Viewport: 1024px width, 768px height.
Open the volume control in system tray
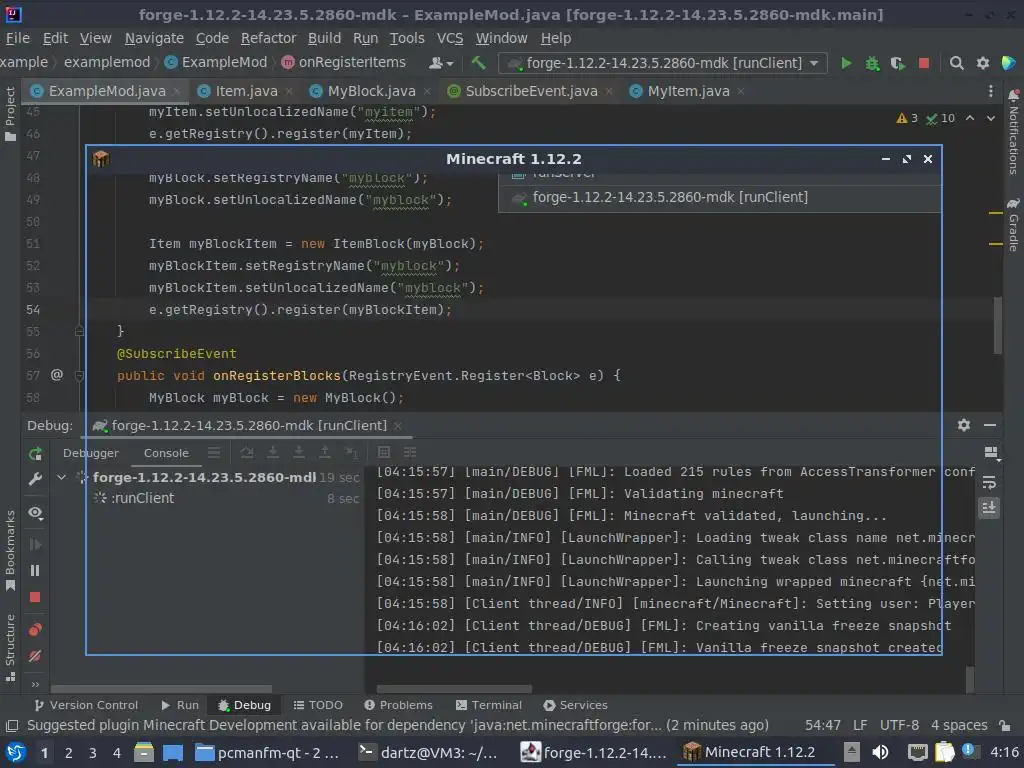point(880,752)
